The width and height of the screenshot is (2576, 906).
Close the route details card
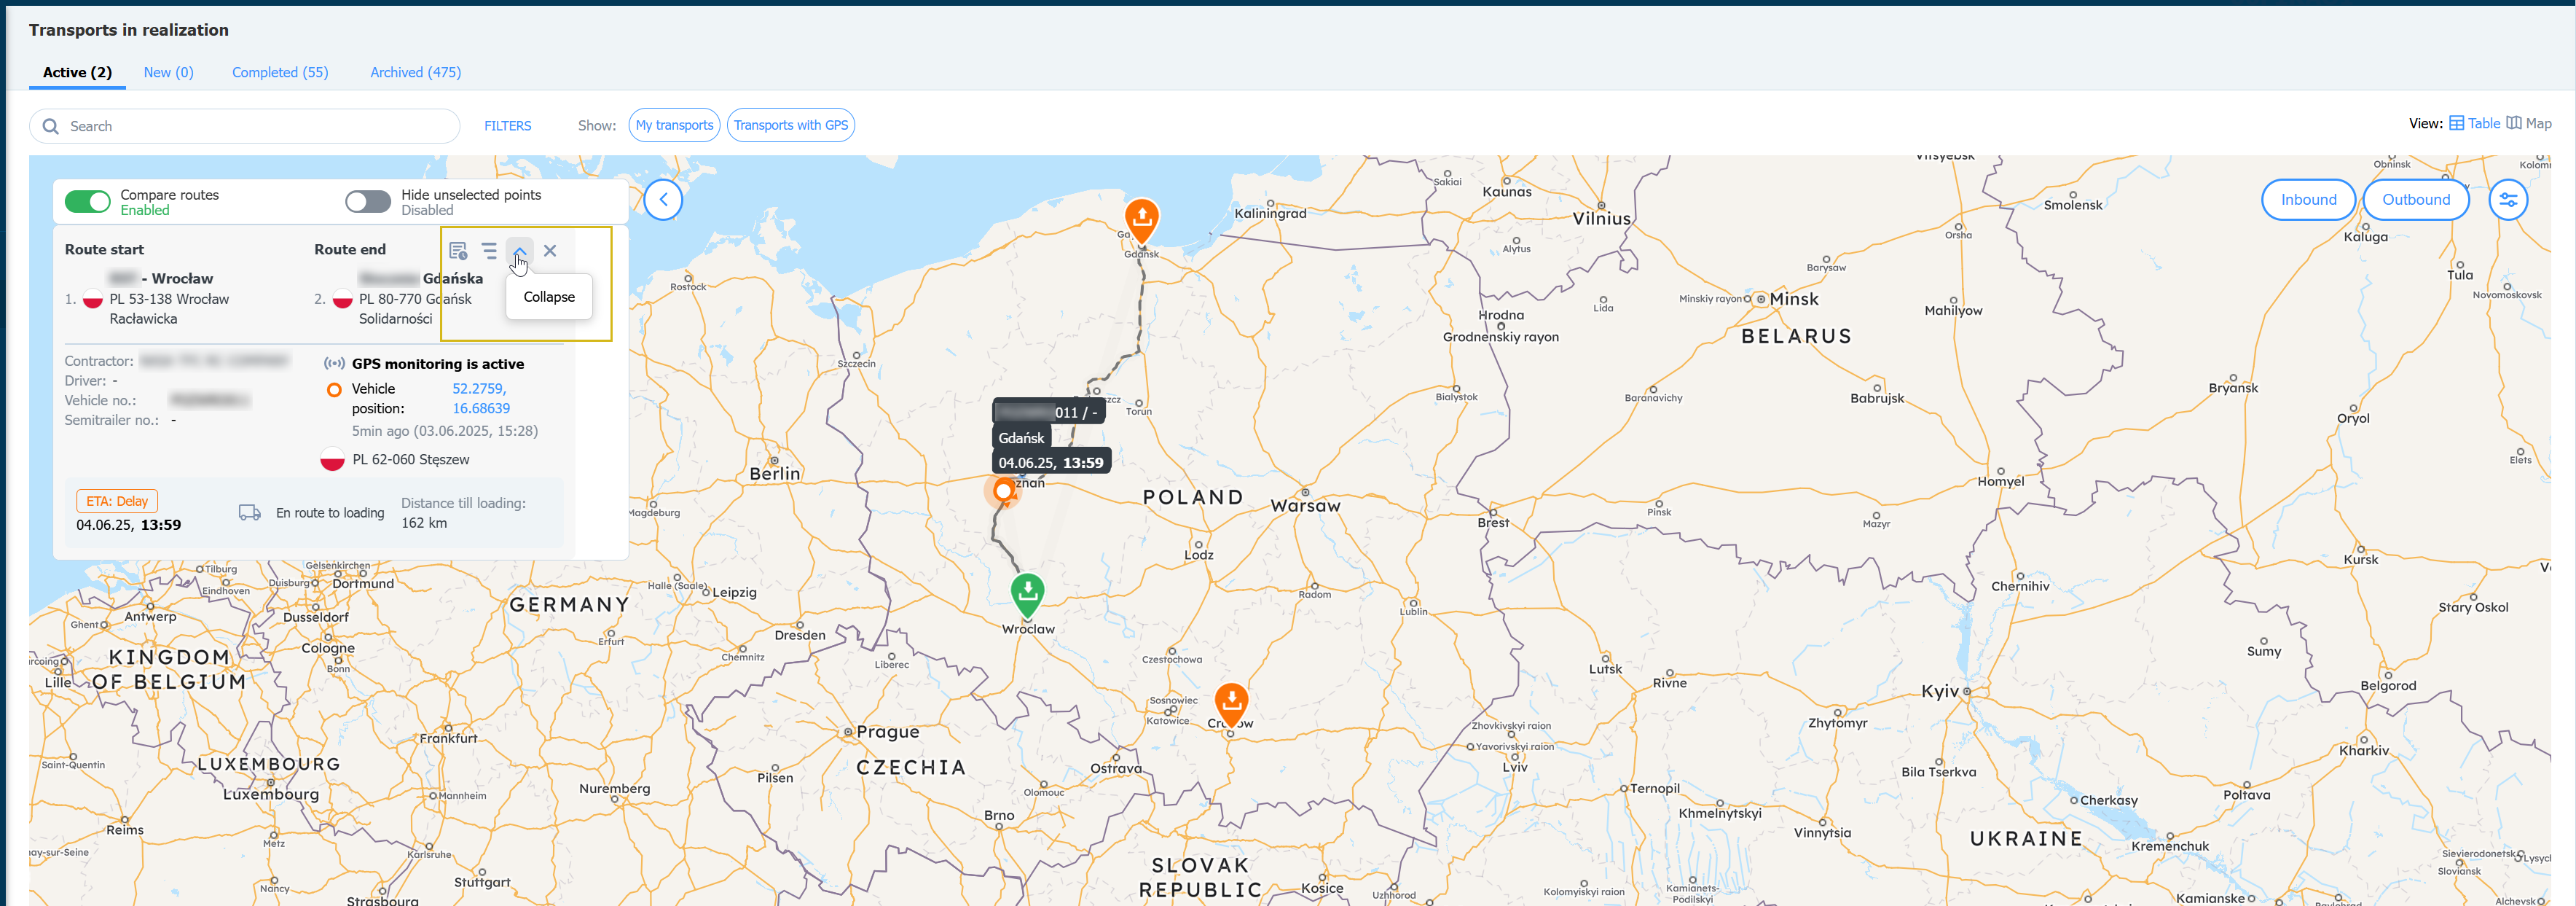click(x=550, y=251)
